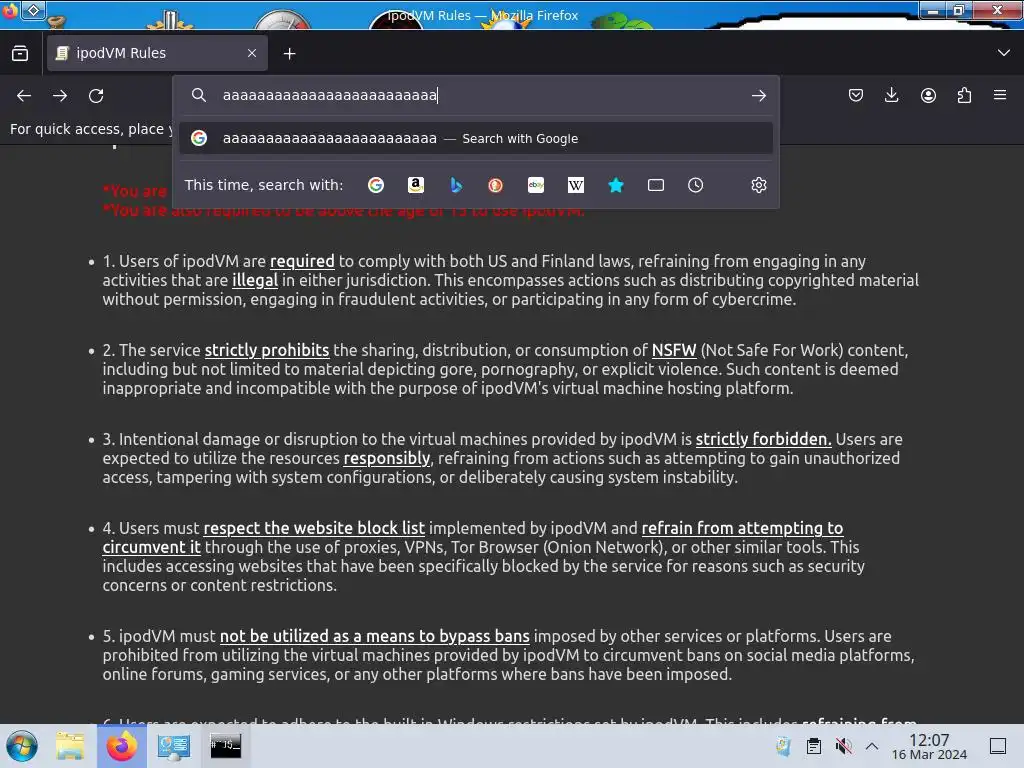Open the clipboard tray icon
The width and height of the screenshot is (1024, 768).
[x=814, y=746]
